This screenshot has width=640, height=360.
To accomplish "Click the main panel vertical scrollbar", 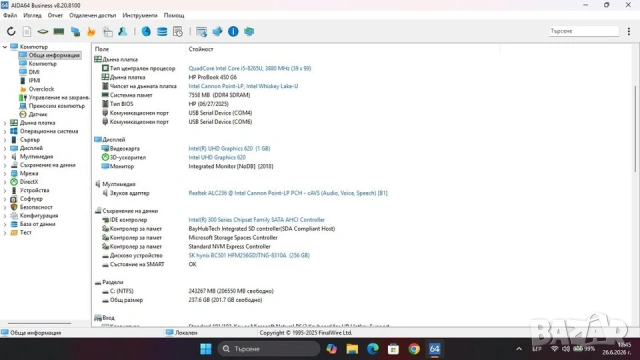I will pyautogui.click(x=635, y=128).
